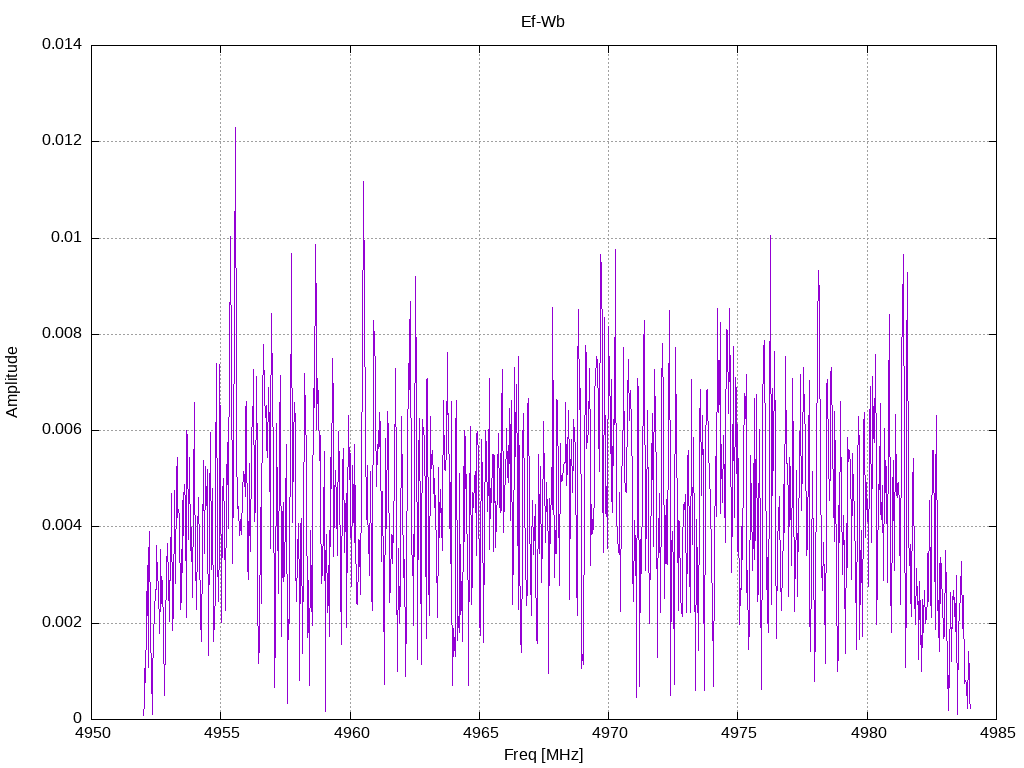Select the 0.01 y-axis tick label
1024x768 pixels.
coord(67,237)
